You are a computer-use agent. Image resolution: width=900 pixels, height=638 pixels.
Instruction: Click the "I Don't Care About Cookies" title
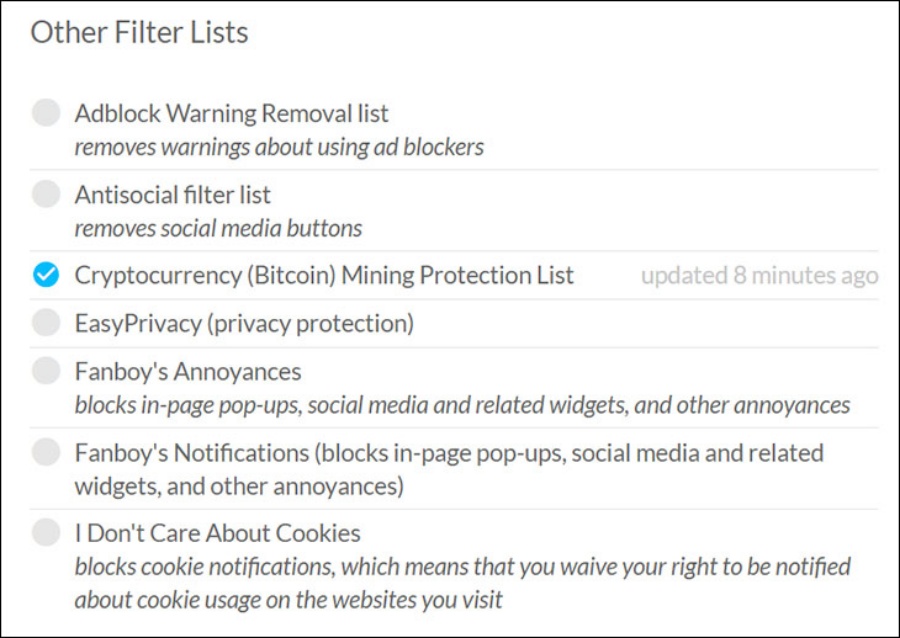[217, 533]
